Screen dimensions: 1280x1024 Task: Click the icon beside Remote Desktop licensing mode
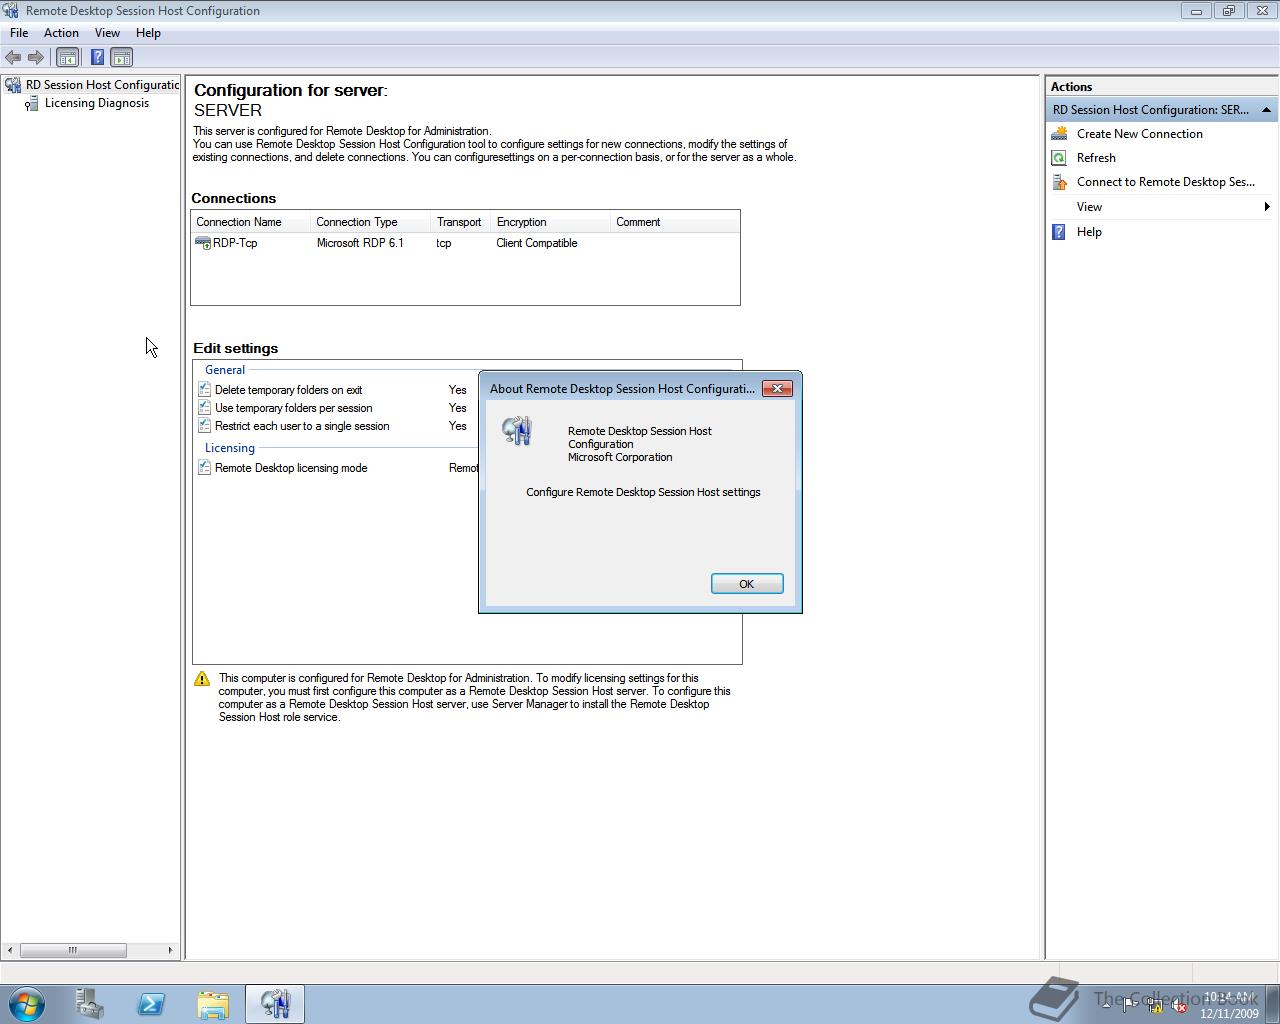204,468
